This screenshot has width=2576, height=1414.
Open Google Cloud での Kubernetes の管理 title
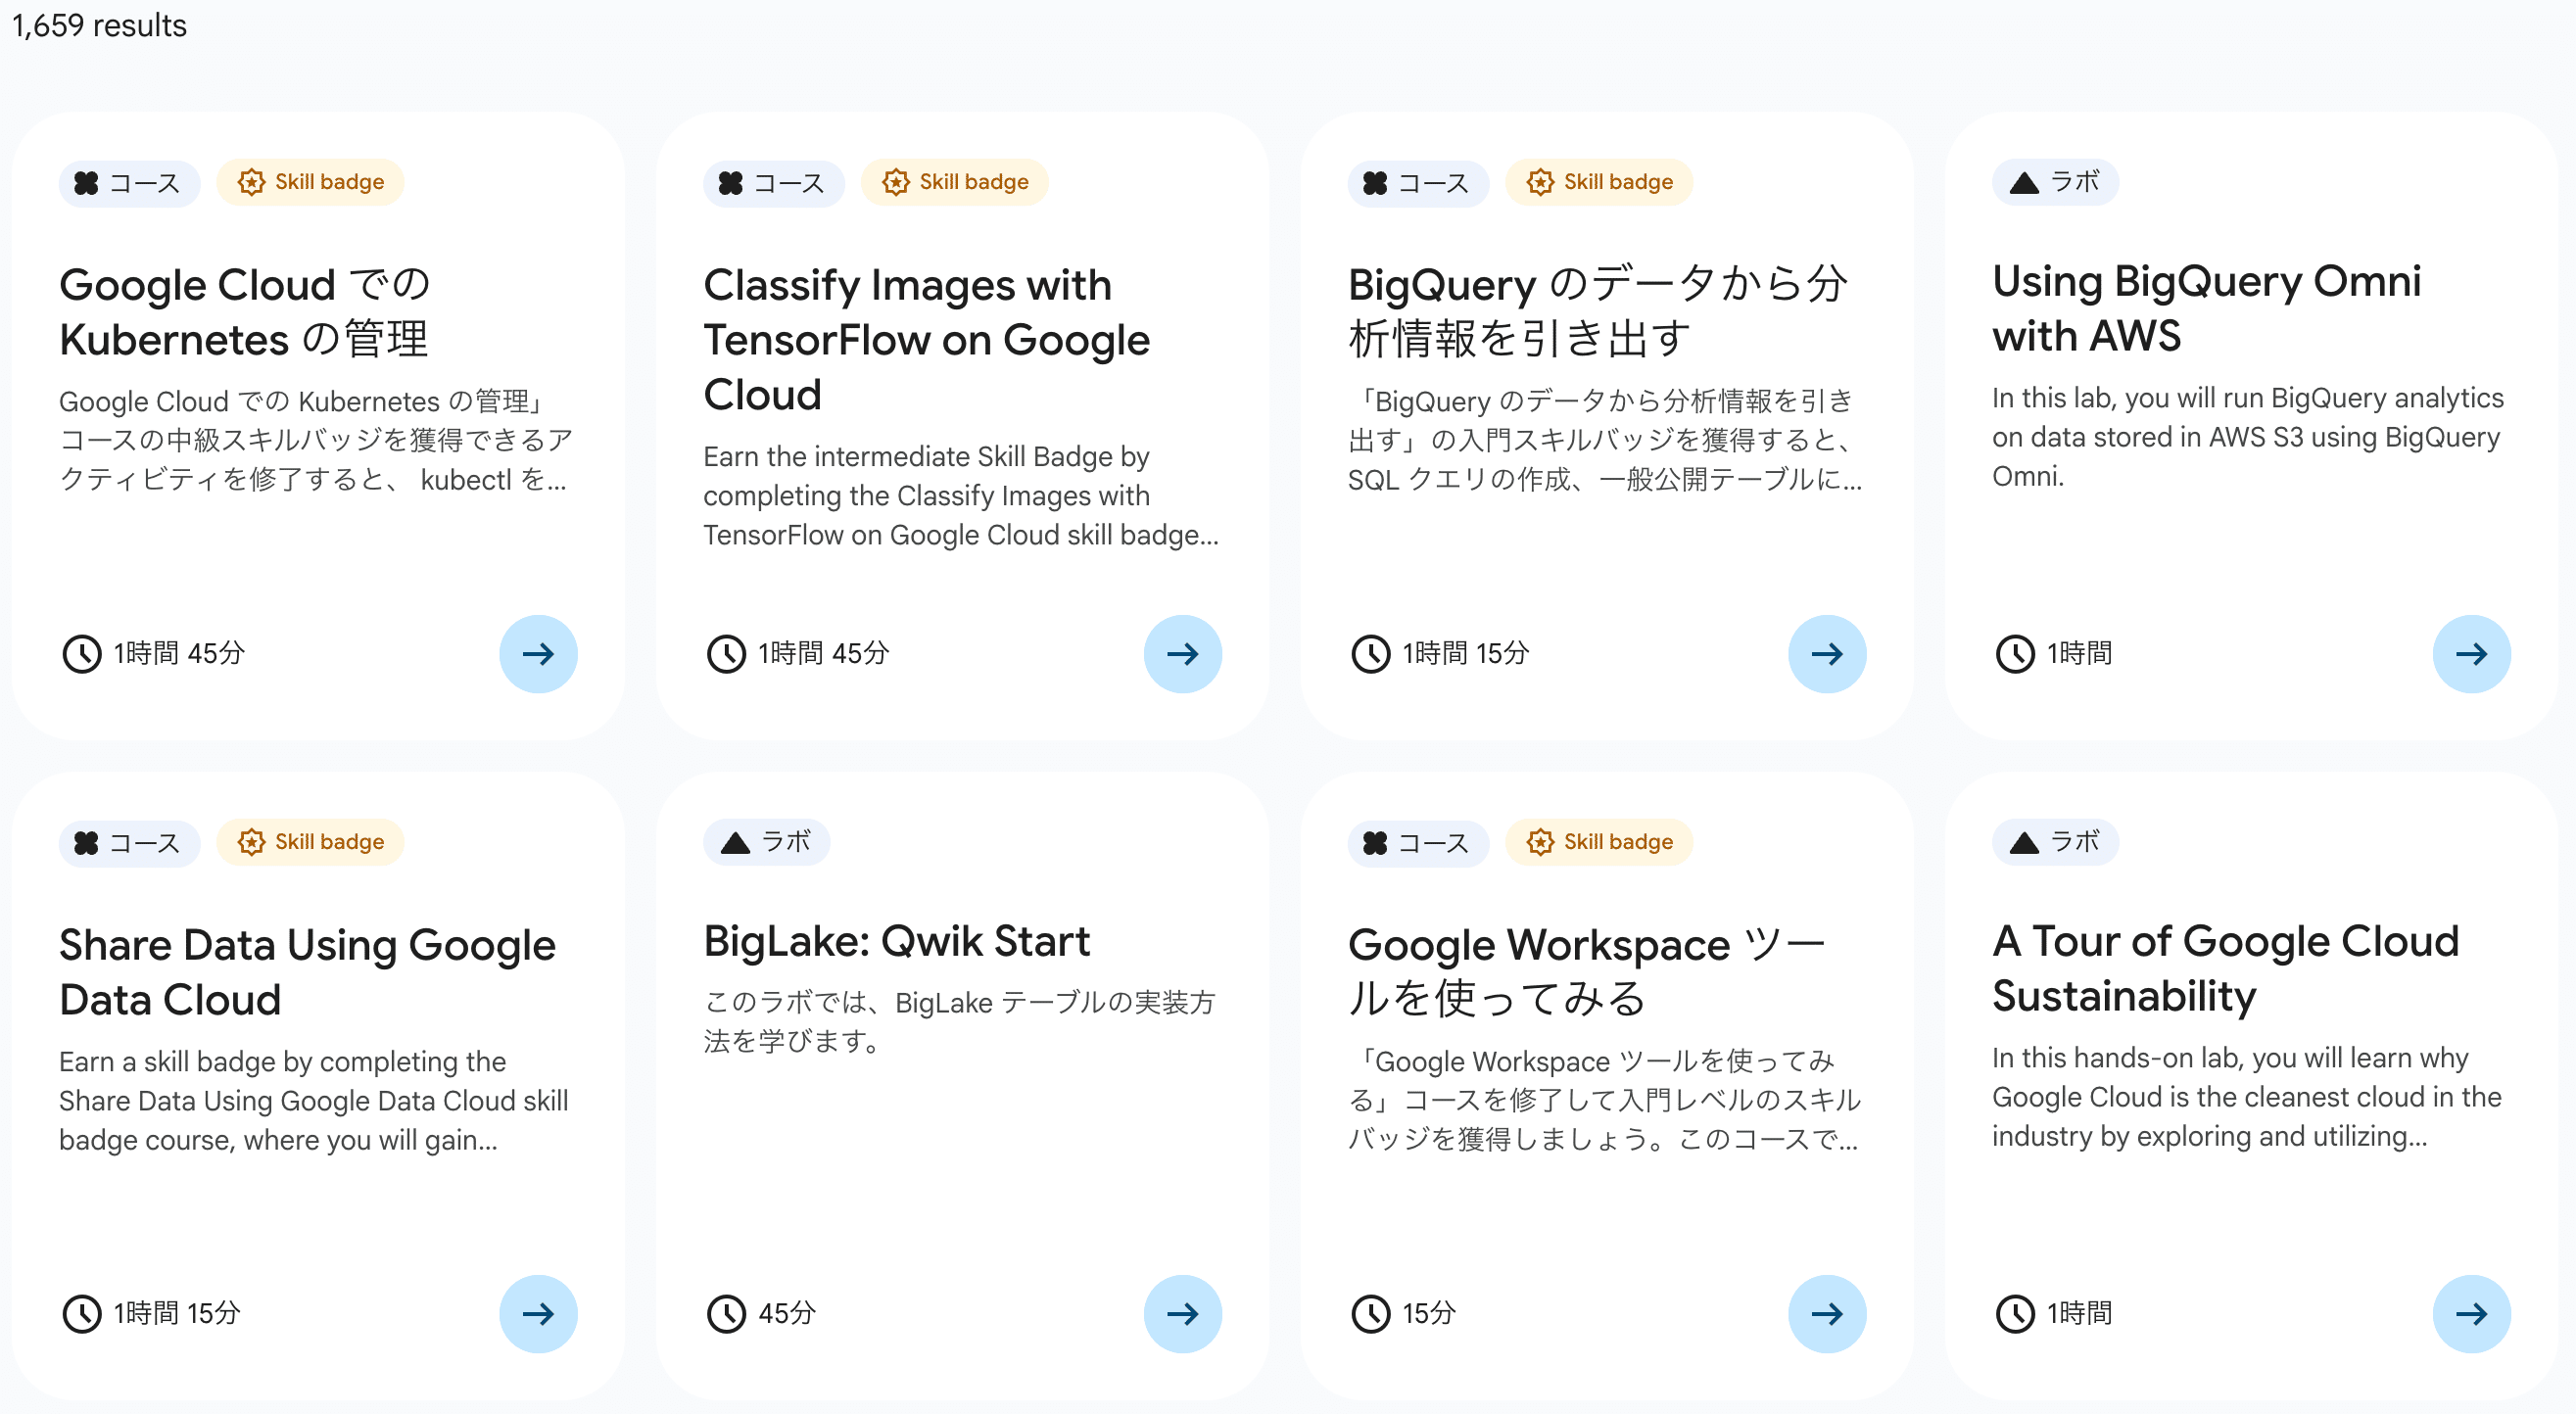click(x=245, y=312)
